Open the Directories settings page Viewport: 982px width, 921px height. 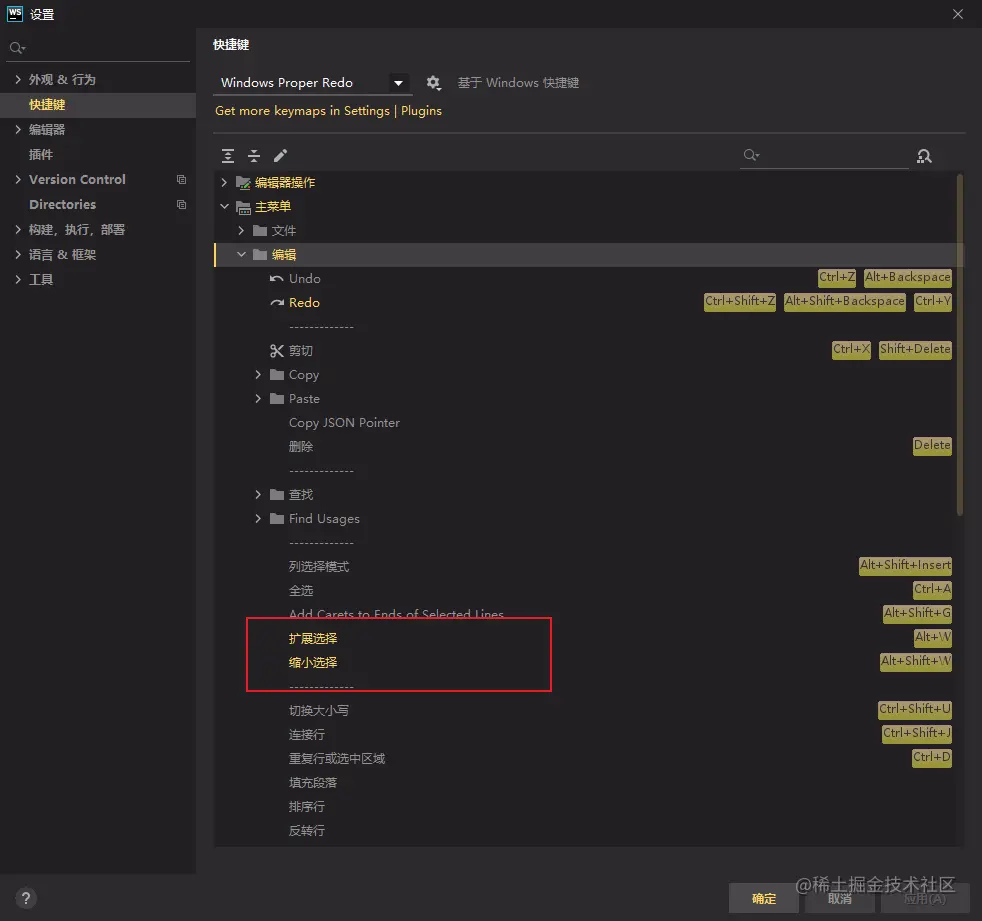pyautogui.click(x=98, y=205)
